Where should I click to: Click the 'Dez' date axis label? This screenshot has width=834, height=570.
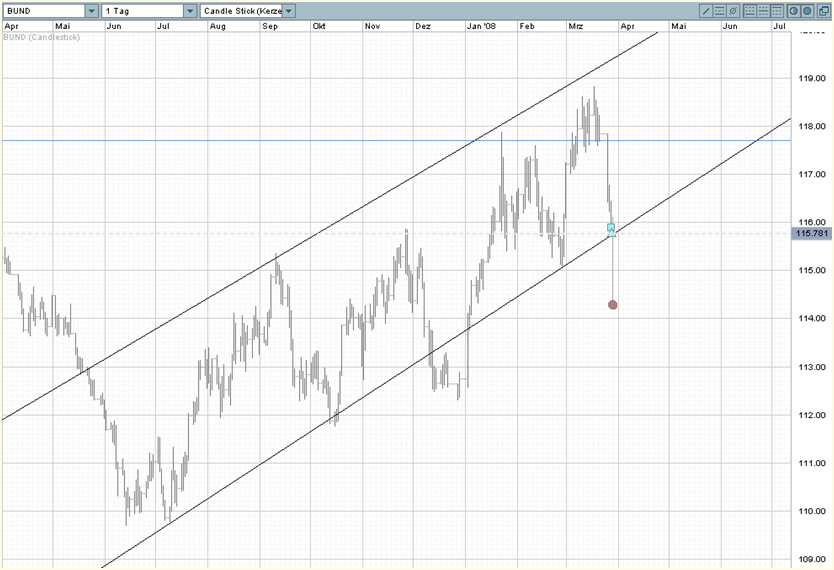point(423,26)
